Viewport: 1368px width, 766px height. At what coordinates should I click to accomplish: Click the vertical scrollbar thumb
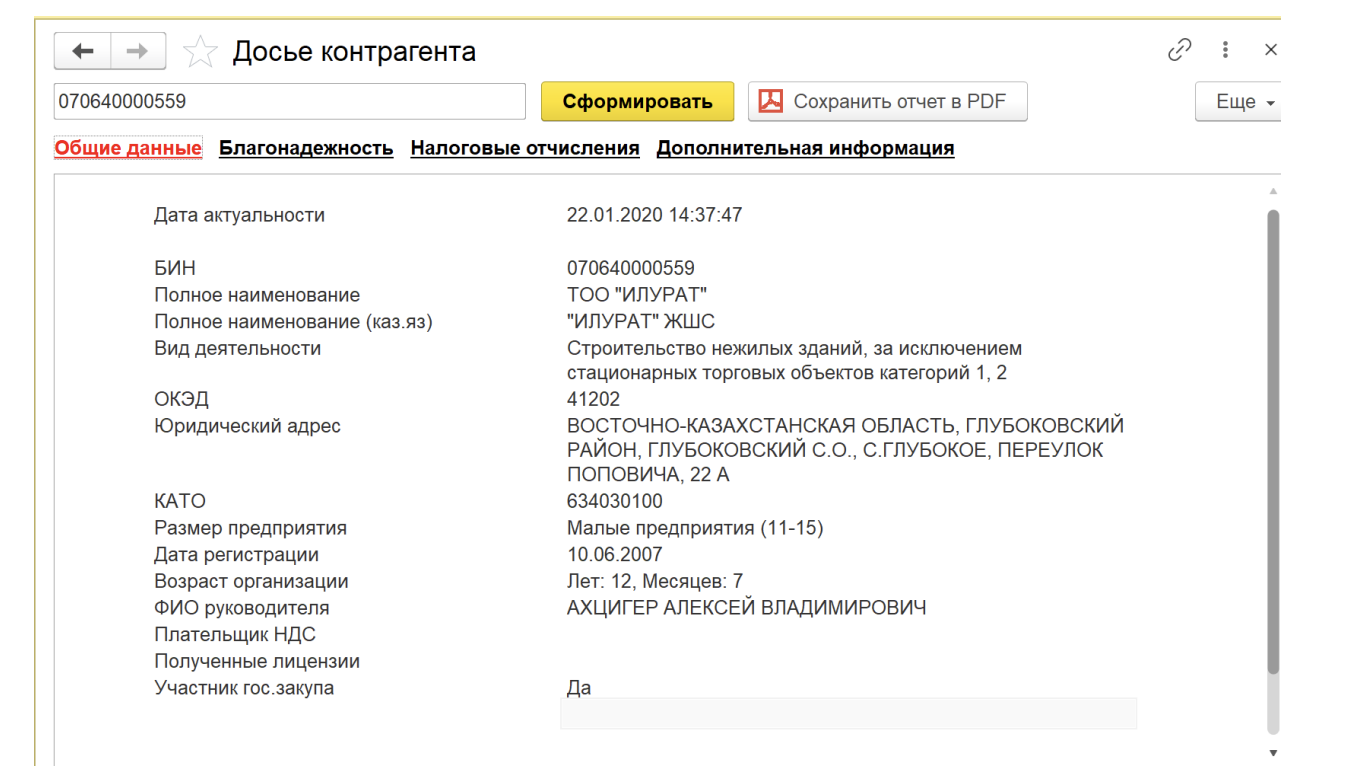click(1273, 440)
